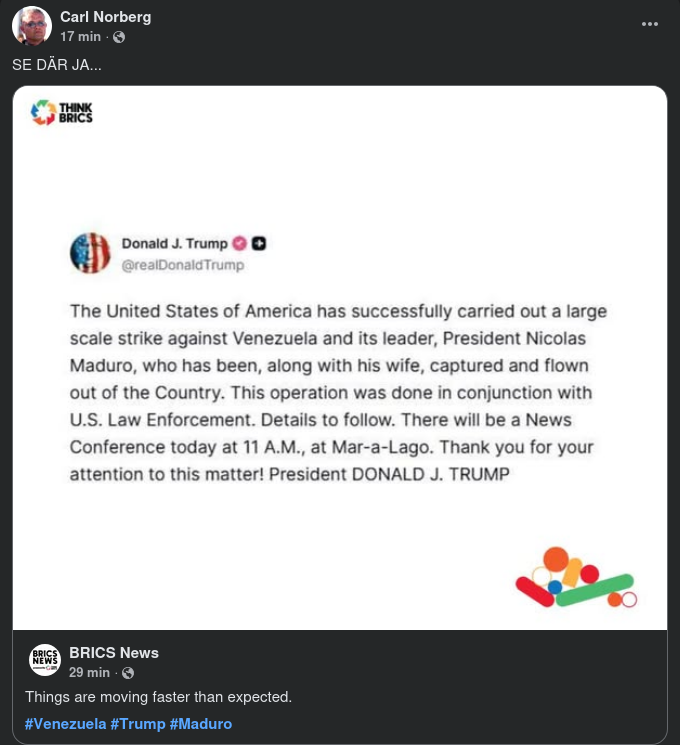Open the BRICS News page name link

(113, 653)
